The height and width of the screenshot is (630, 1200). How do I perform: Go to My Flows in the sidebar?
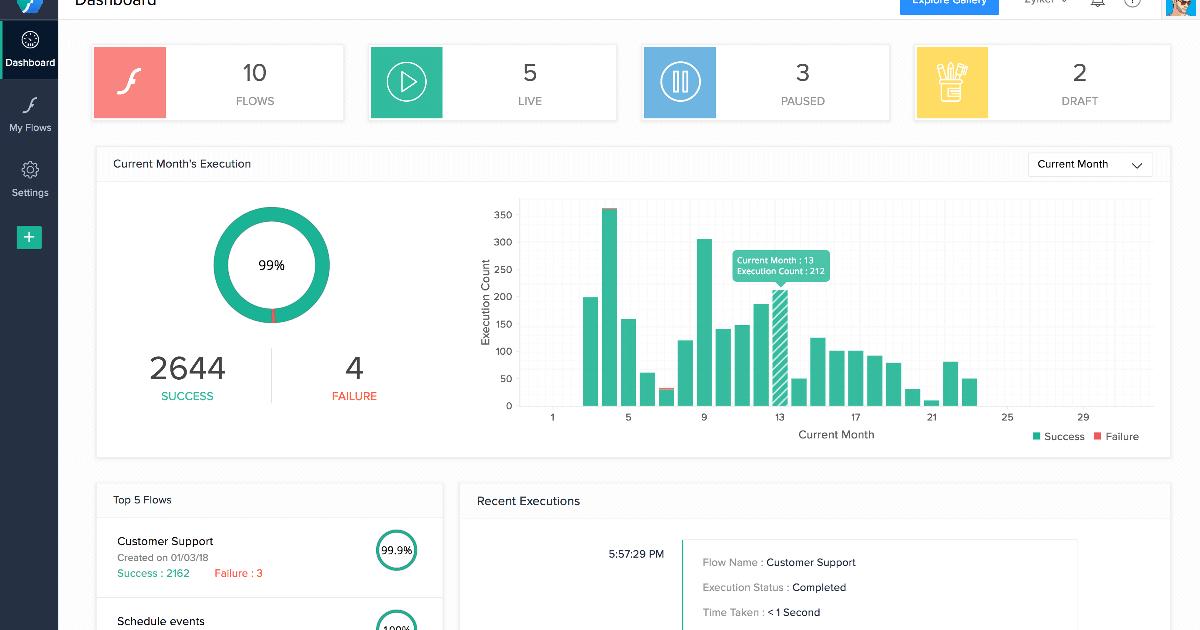pyautogui.click(x=30, y=113)
